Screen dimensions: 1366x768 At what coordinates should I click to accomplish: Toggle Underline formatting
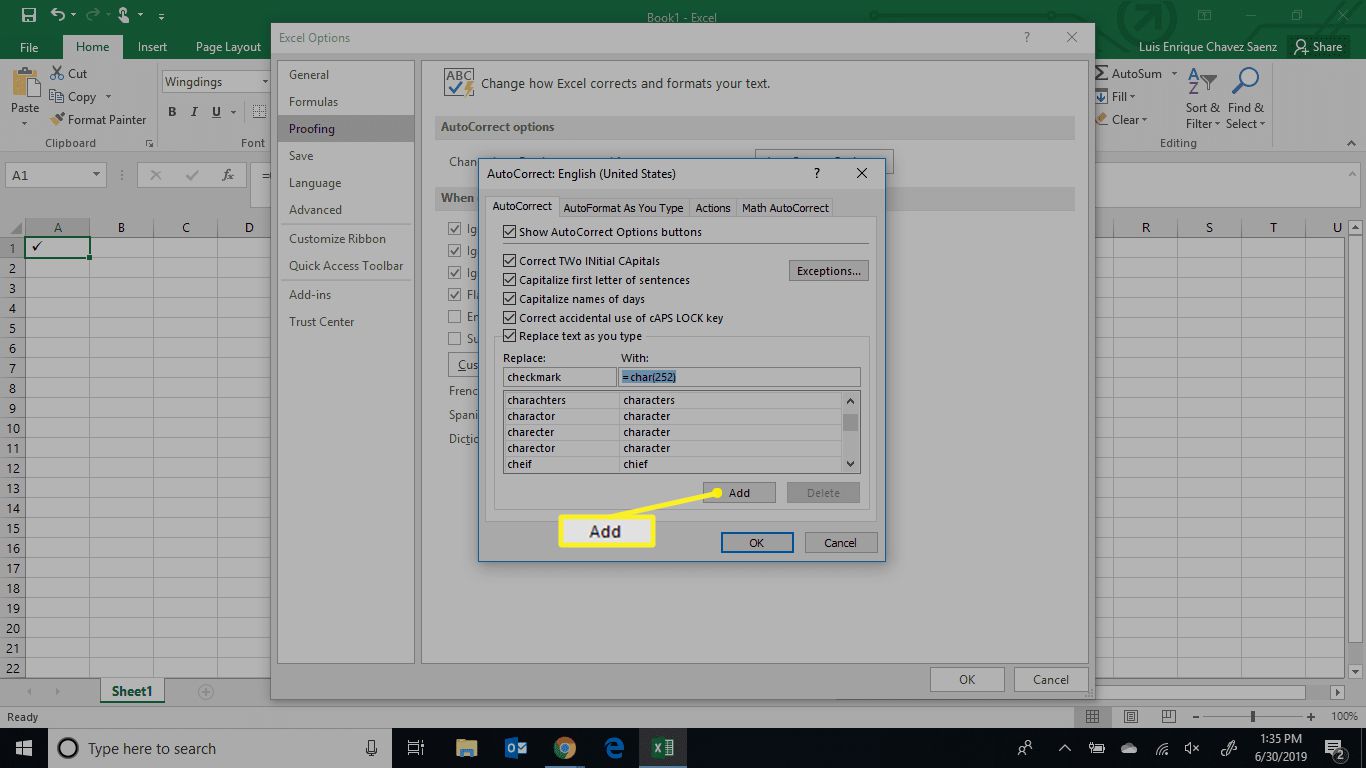216,112
